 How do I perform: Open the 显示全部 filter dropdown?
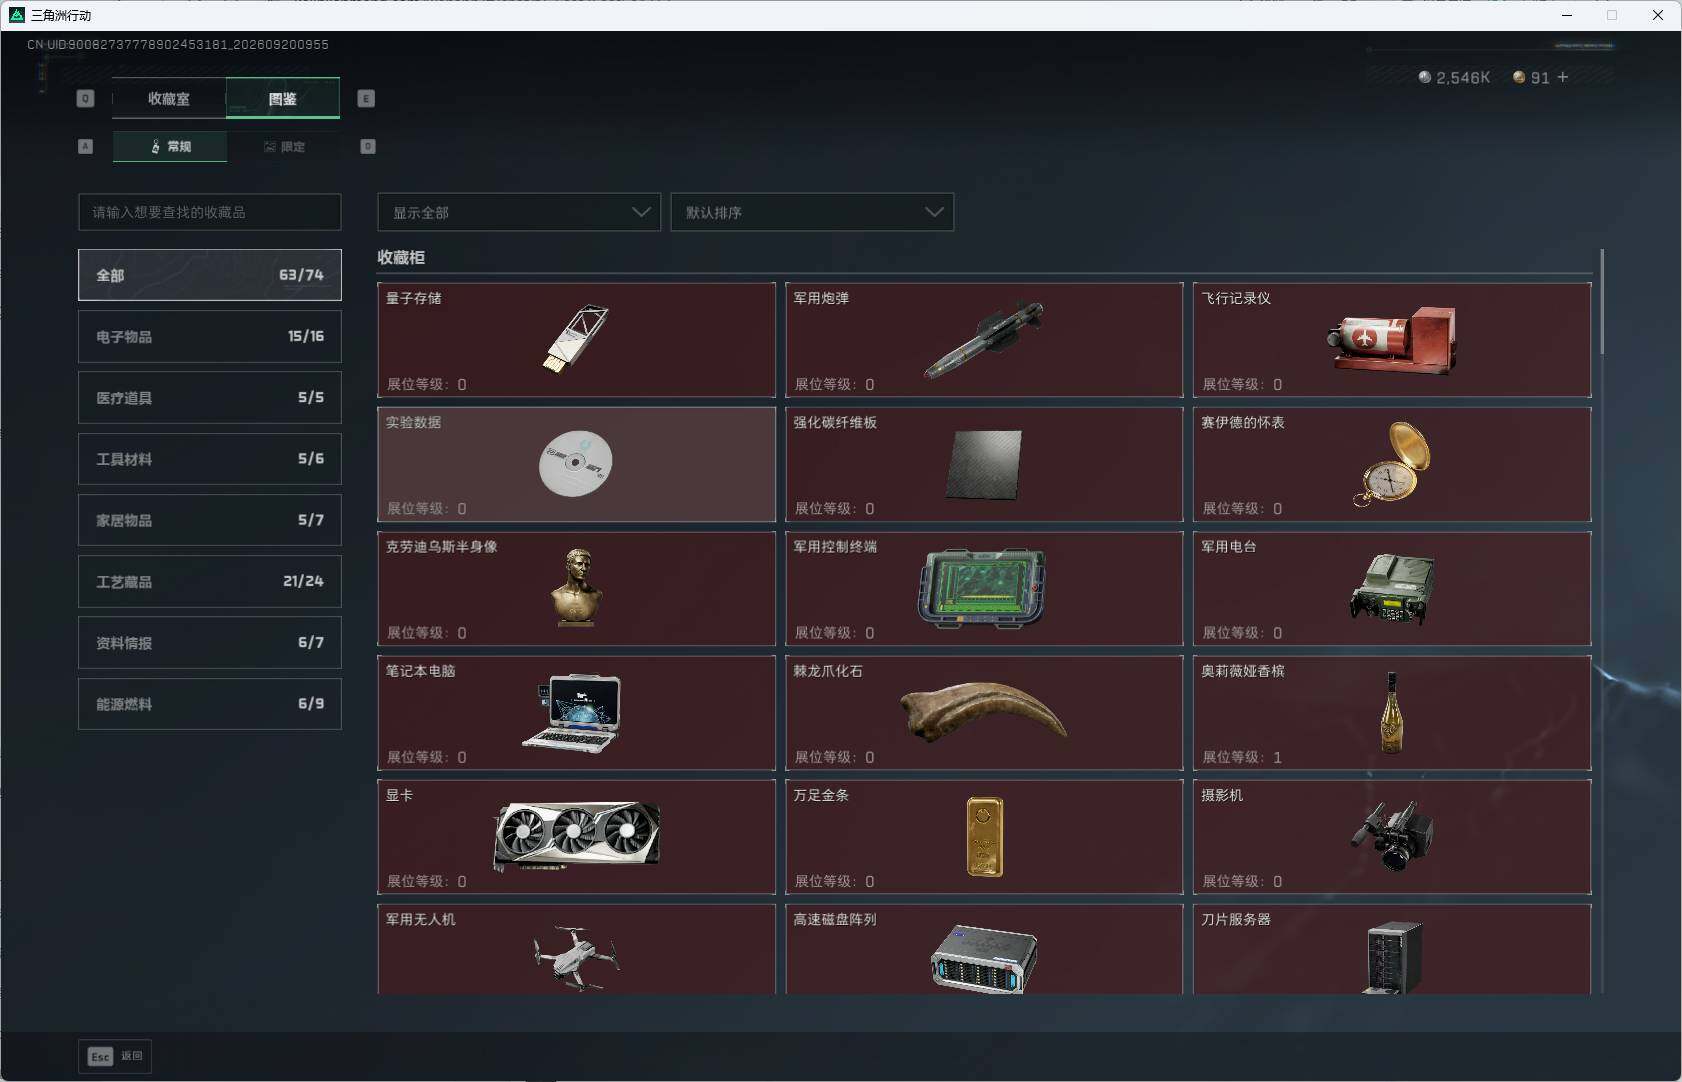pos(519,212)
